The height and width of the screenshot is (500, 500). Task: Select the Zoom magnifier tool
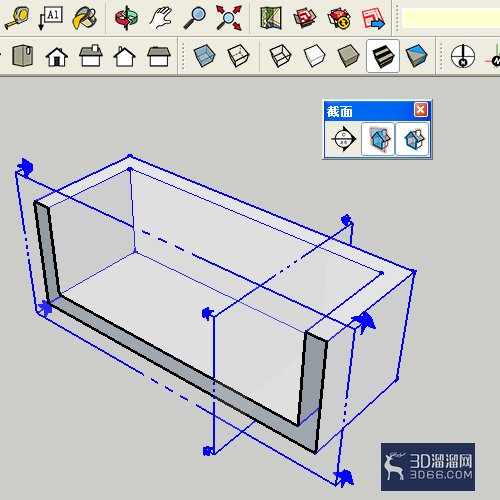tap(195, 18)
